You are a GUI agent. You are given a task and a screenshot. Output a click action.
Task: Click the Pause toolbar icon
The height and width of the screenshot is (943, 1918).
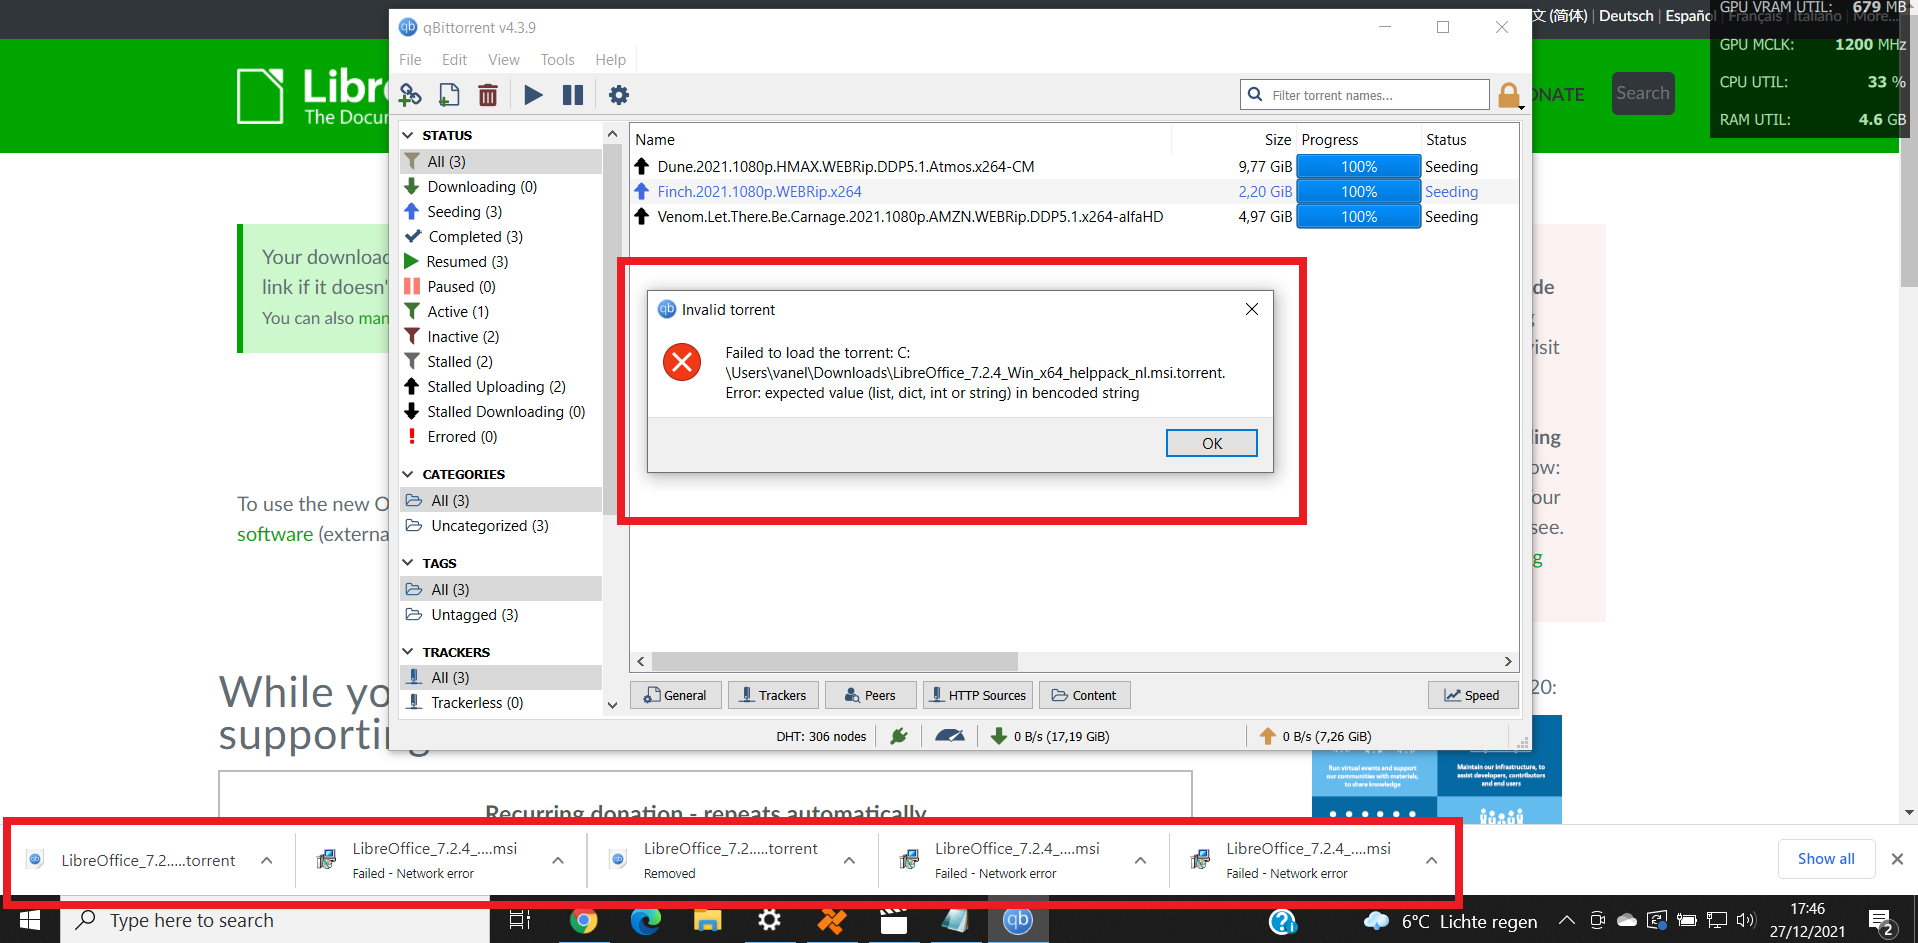[x=573, y=95]
